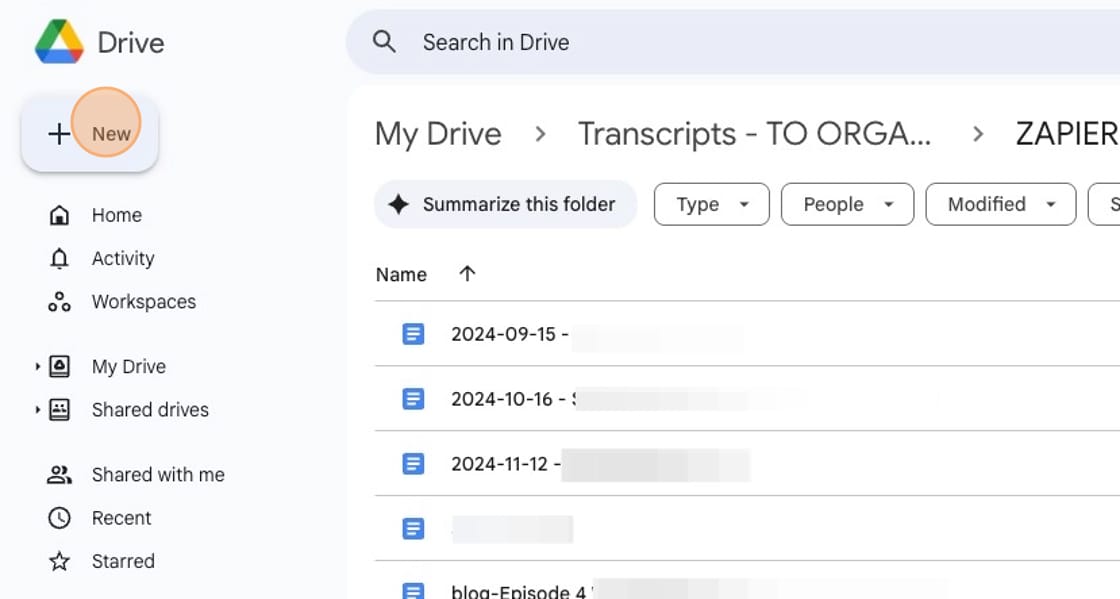Reverse sort order with the Name arrow
Viewport: 1120px width, 599px height.
(466, 273)
